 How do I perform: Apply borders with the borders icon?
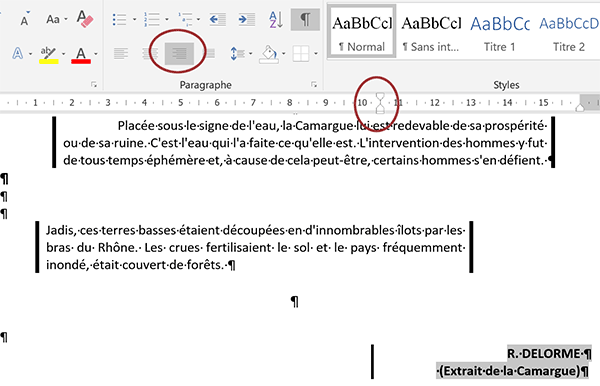point(301,54)
